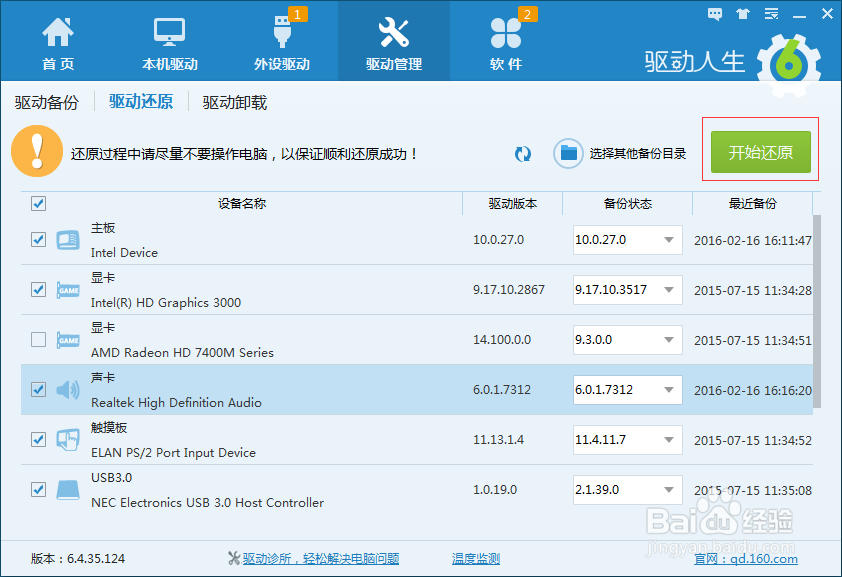
Task: Click the 设备名称 column header
Action: click(242, 203)
